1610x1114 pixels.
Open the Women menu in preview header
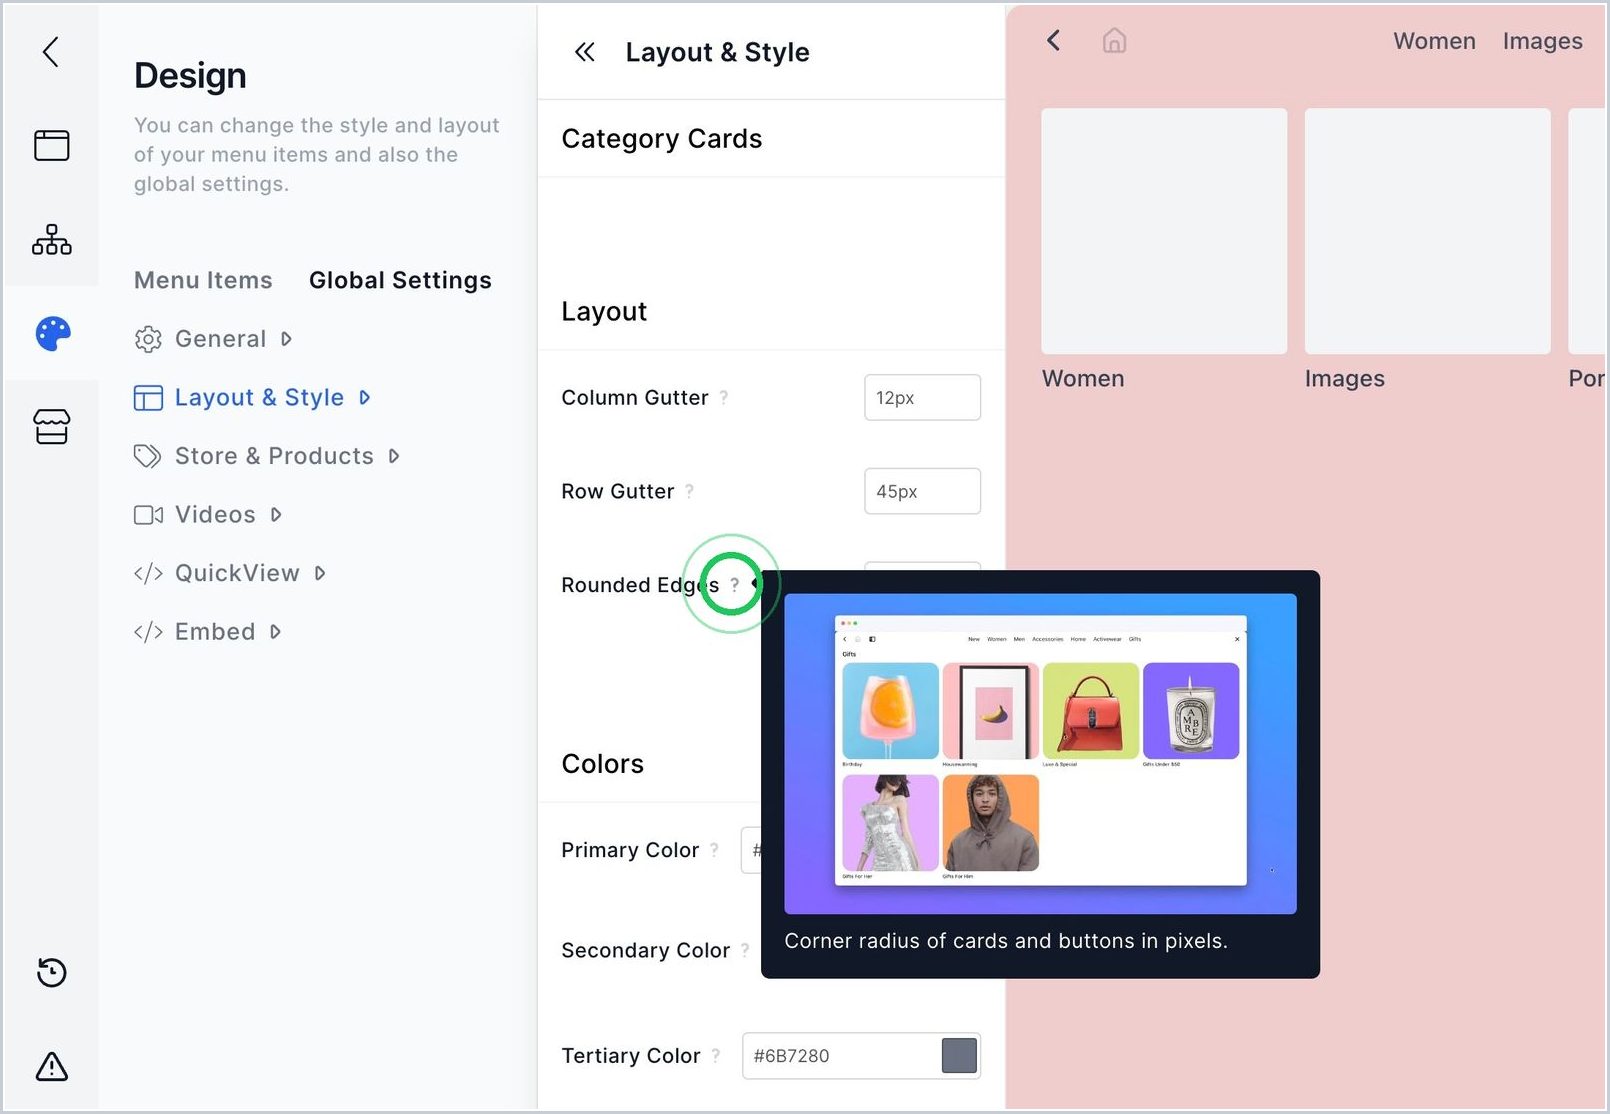(1434, 41)
